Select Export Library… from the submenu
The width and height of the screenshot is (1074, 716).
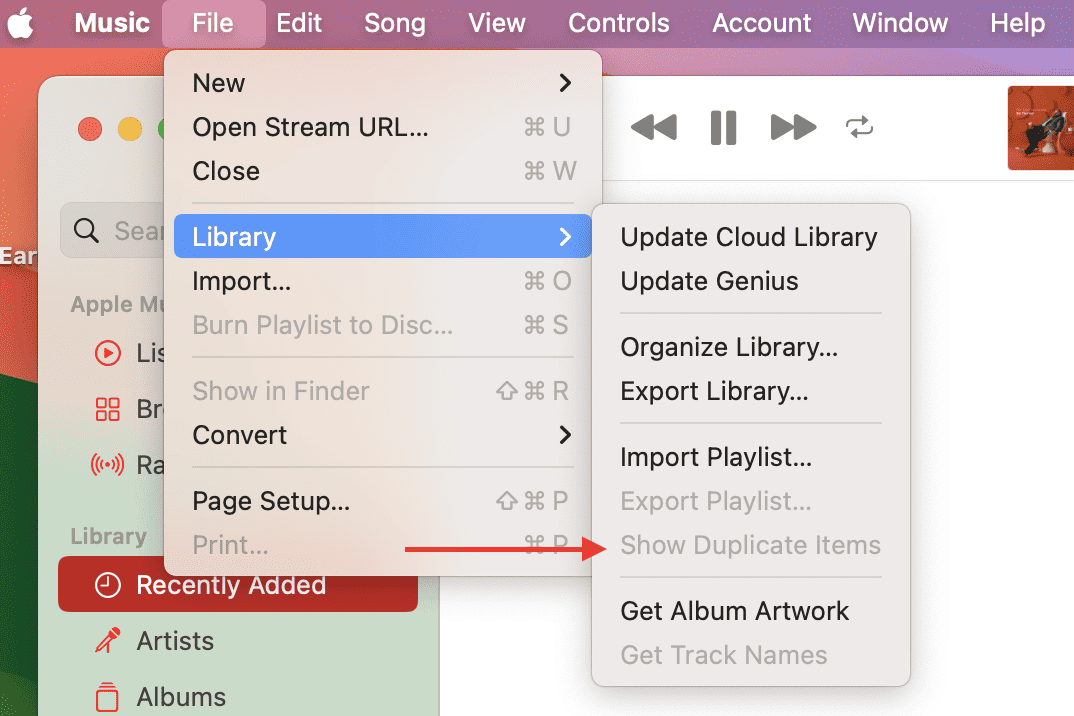point(714,391)
